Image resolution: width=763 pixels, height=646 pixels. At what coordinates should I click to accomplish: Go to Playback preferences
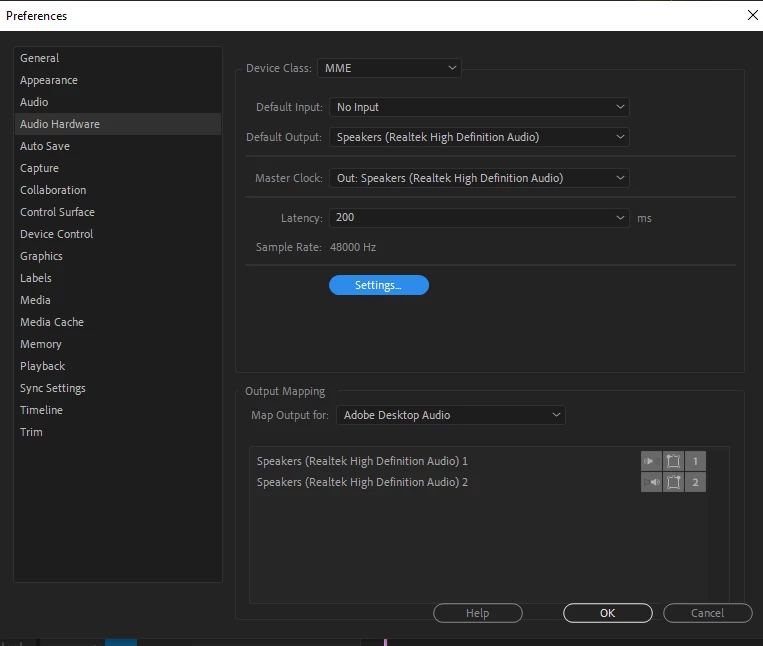118,366
